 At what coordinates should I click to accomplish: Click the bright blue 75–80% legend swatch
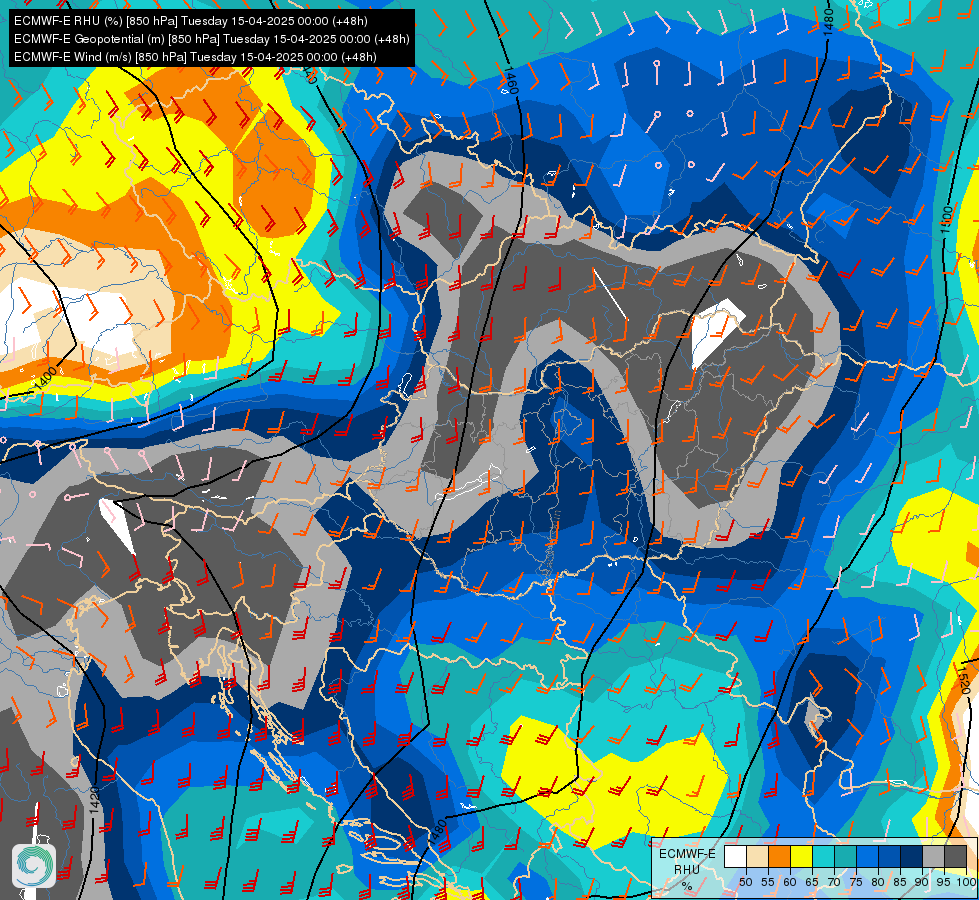click(867, 856)
